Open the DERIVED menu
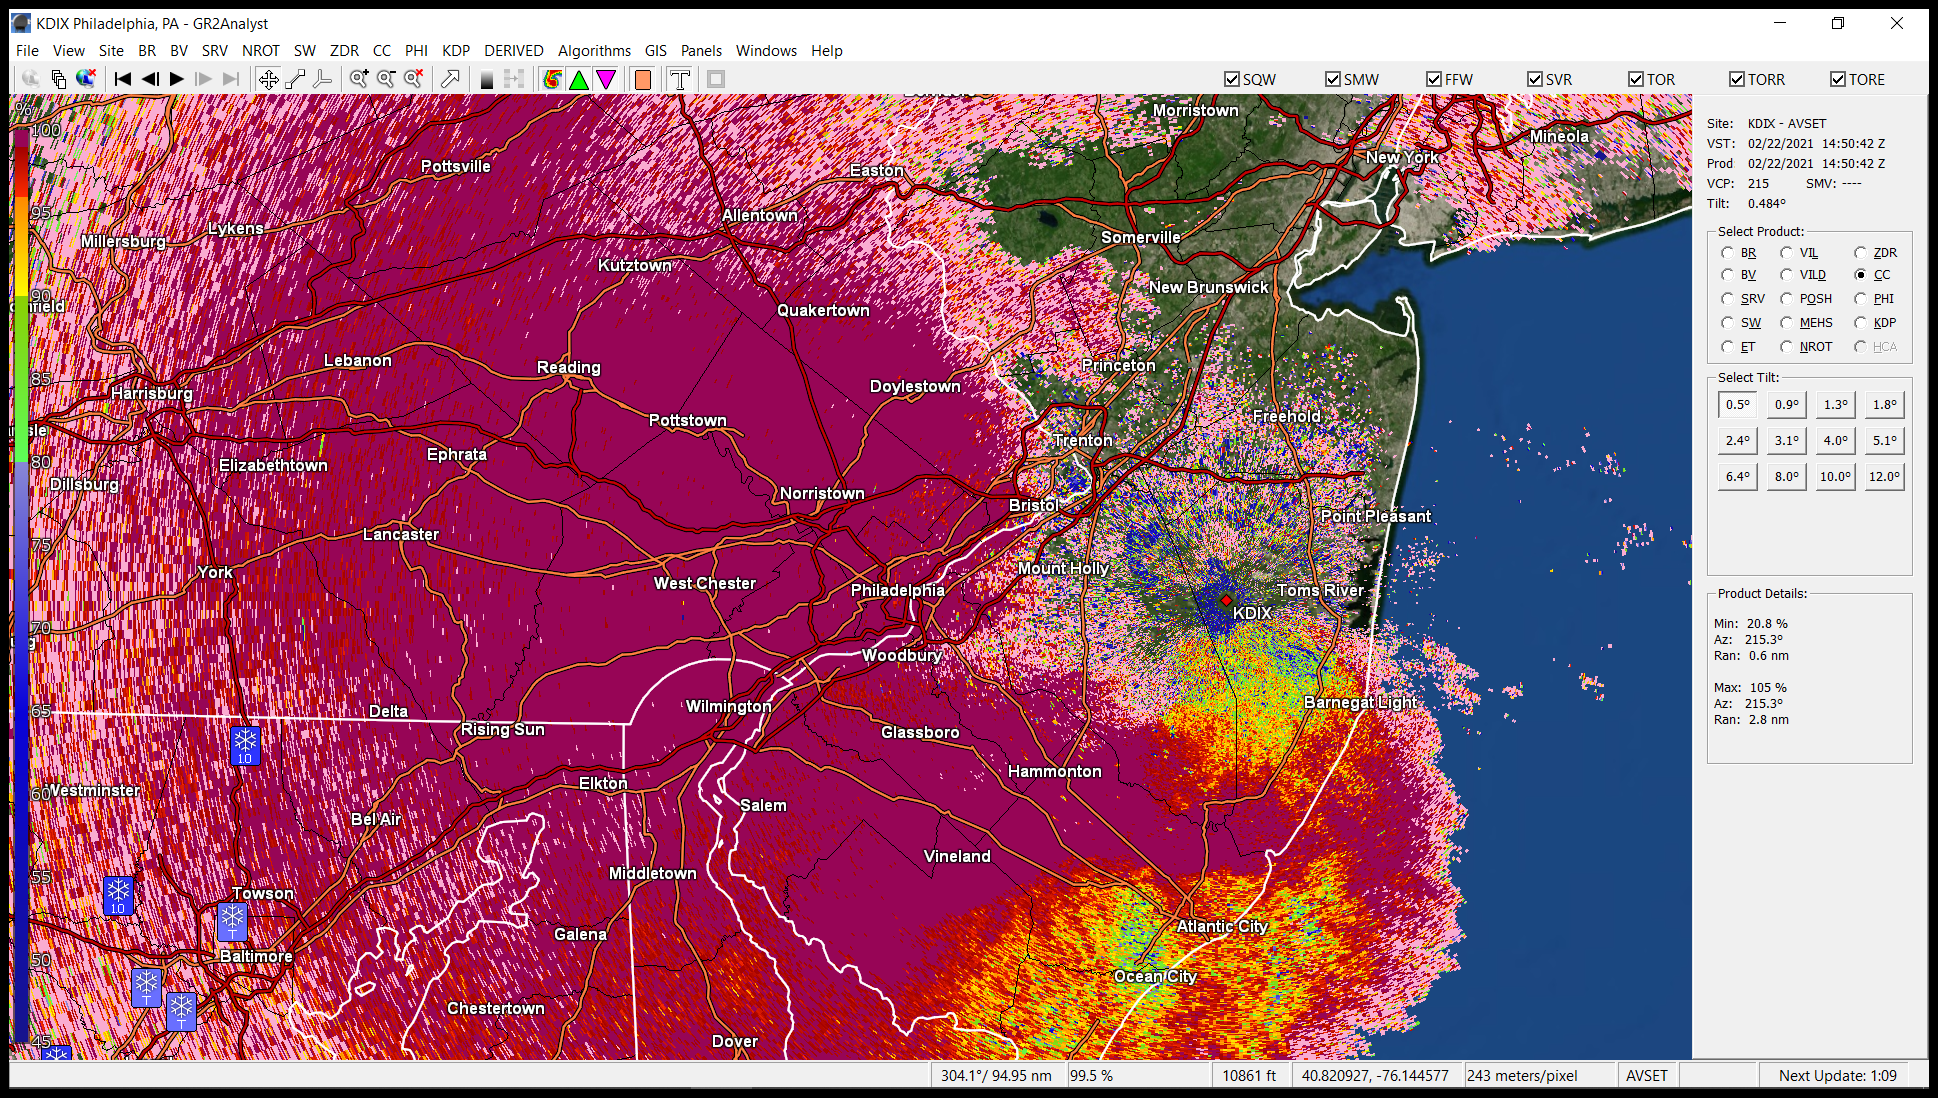Screen dimensions: 1938x1098 (513, 51)
